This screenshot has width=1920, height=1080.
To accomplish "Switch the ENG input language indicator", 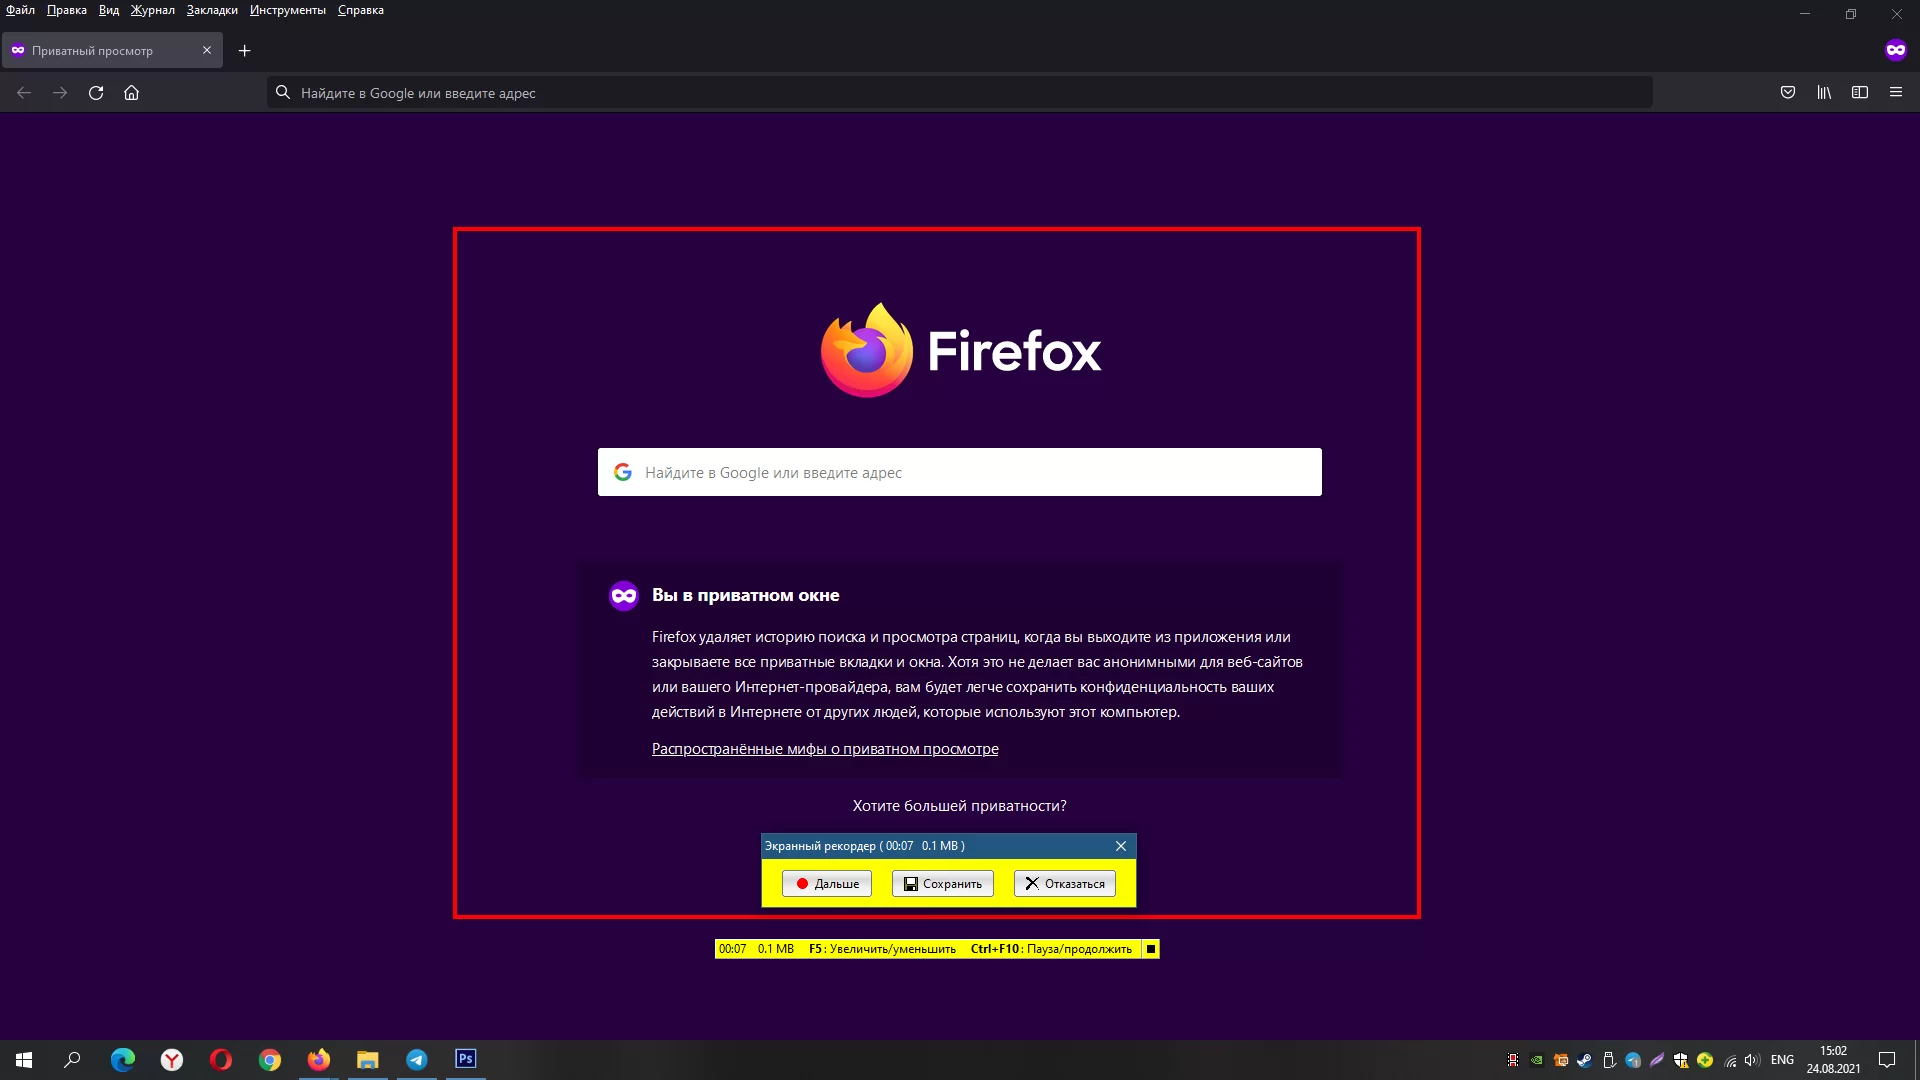I will 1782,1060.
